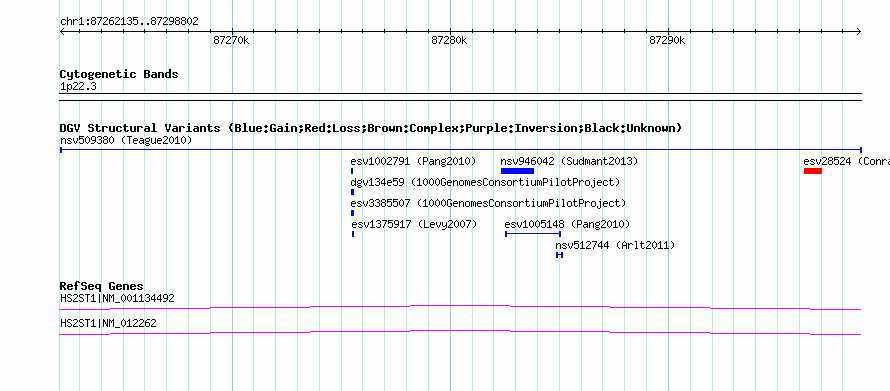This screenshot has height=391, width=890.
Task: Click the small blue bar of nsv512744
Action: tap(560, 255)
